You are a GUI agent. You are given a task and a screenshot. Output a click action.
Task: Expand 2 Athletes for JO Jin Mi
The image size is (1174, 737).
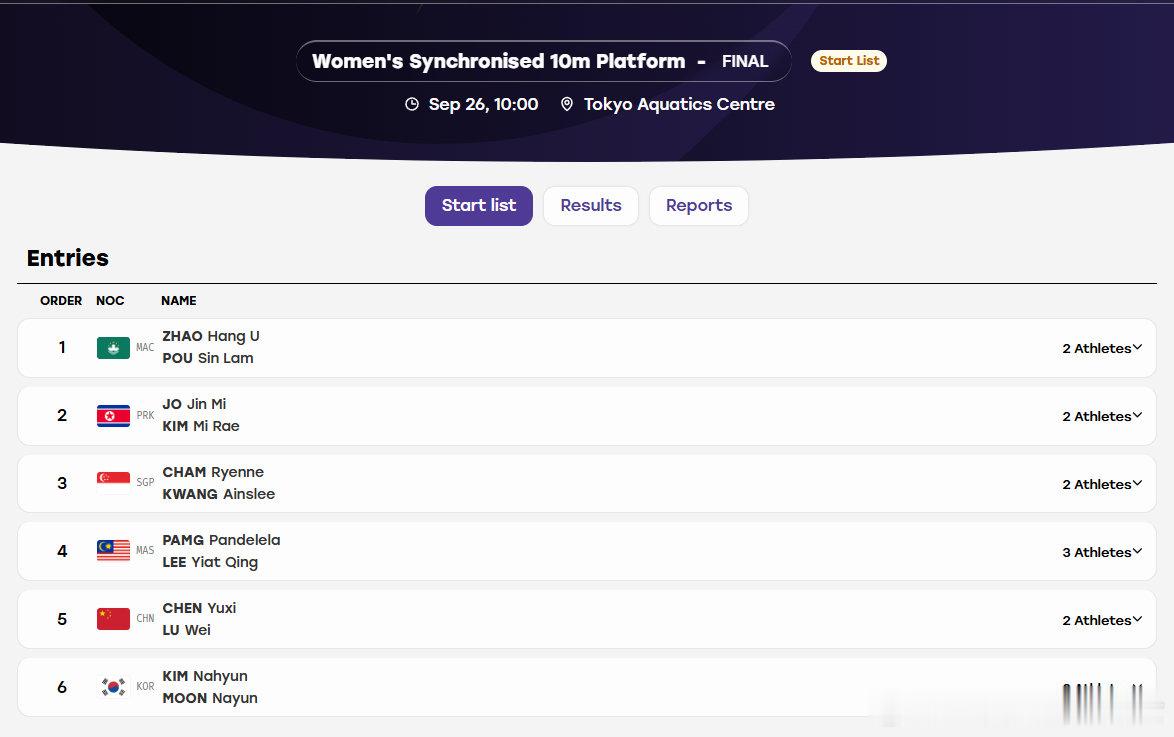(1101, 416)
